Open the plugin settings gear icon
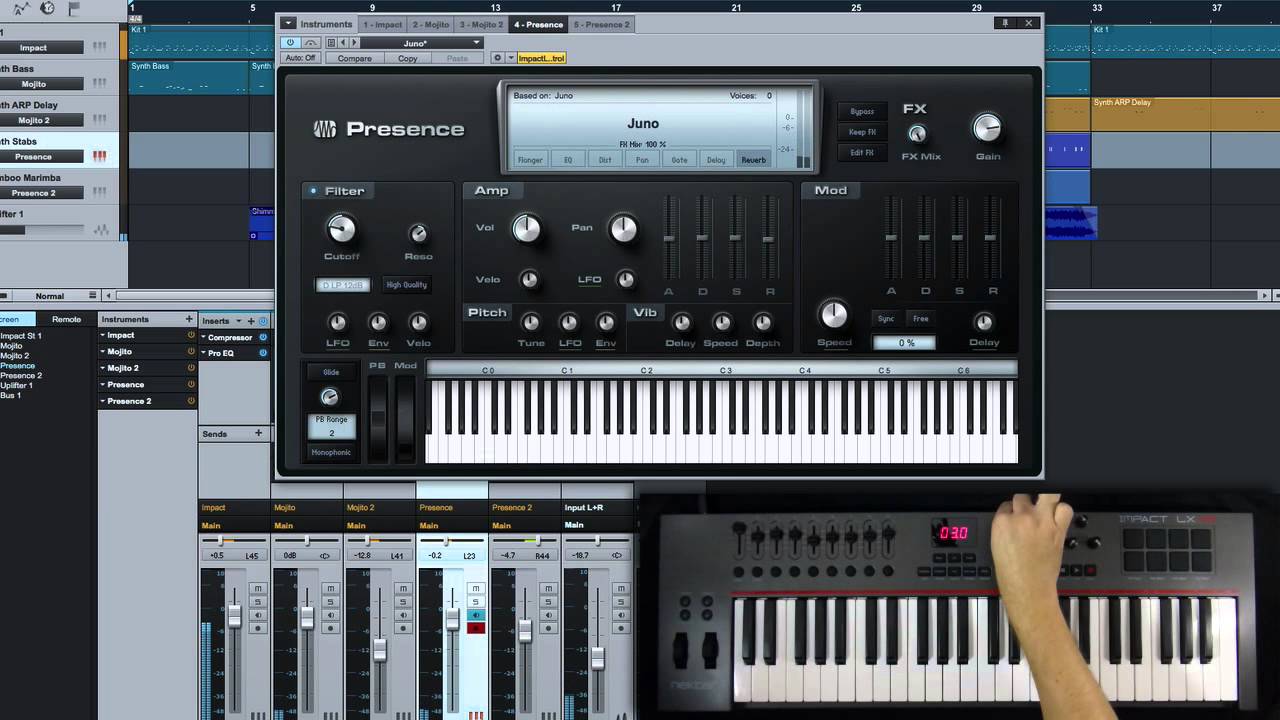Viewport: 1280px width, 720px height. click(x=497, y=58)
